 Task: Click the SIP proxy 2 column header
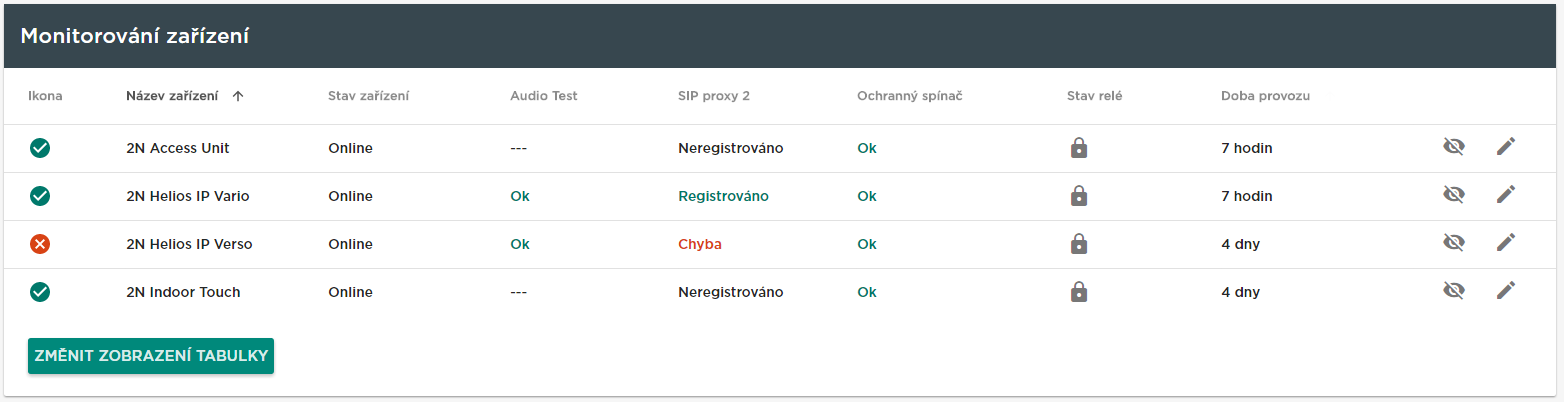(x=714, y=97)
